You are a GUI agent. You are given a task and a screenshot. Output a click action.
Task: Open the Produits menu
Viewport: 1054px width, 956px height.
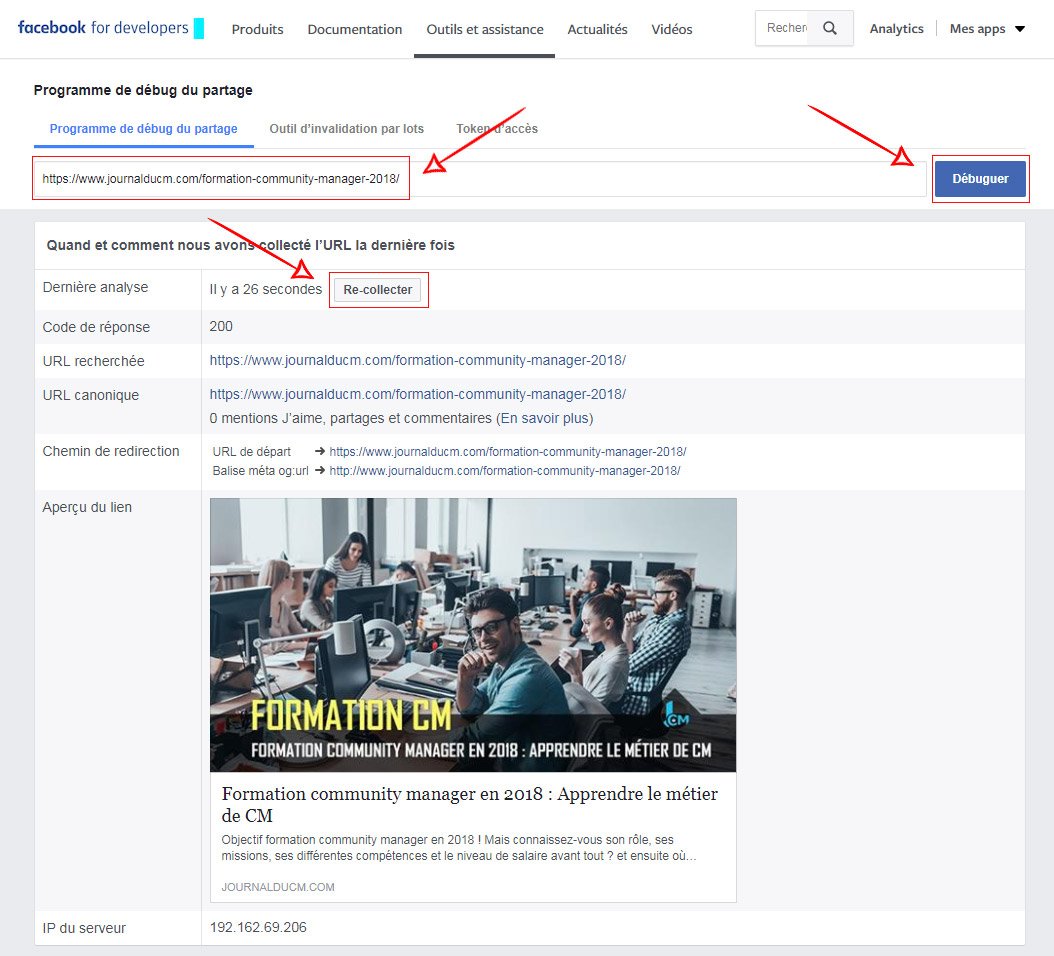[257, 30]
